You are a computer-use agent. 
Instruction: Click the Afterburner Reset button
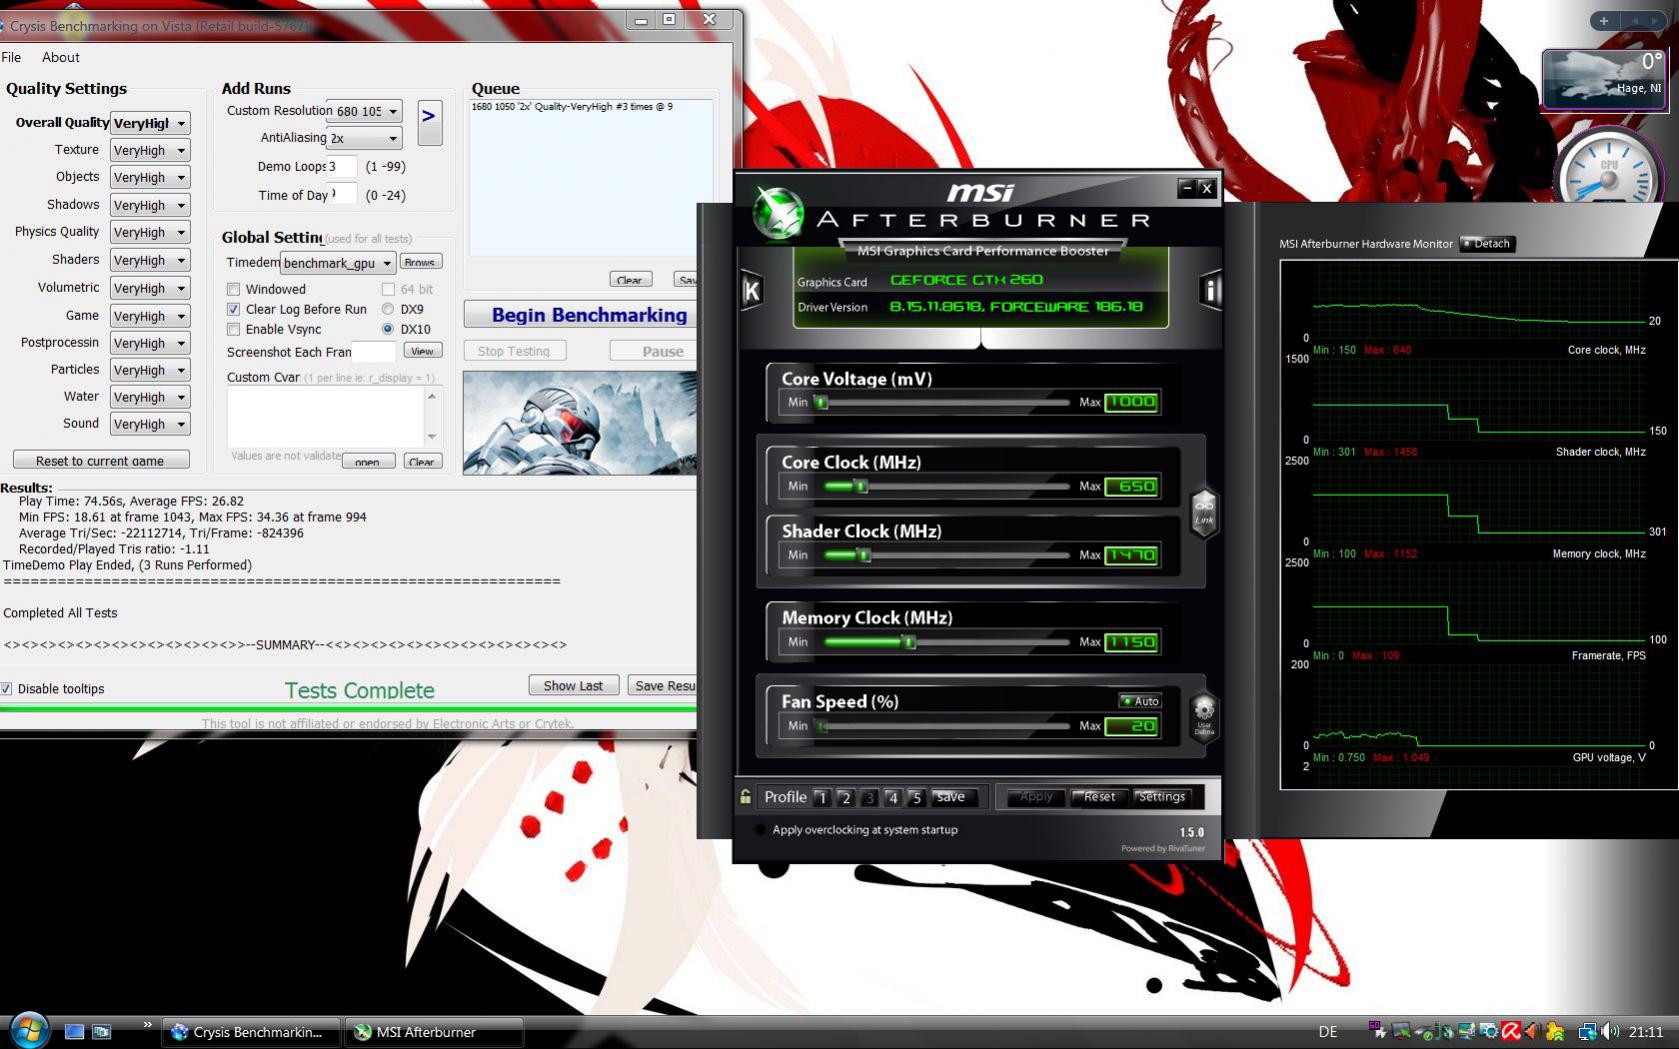(1098, 797)
